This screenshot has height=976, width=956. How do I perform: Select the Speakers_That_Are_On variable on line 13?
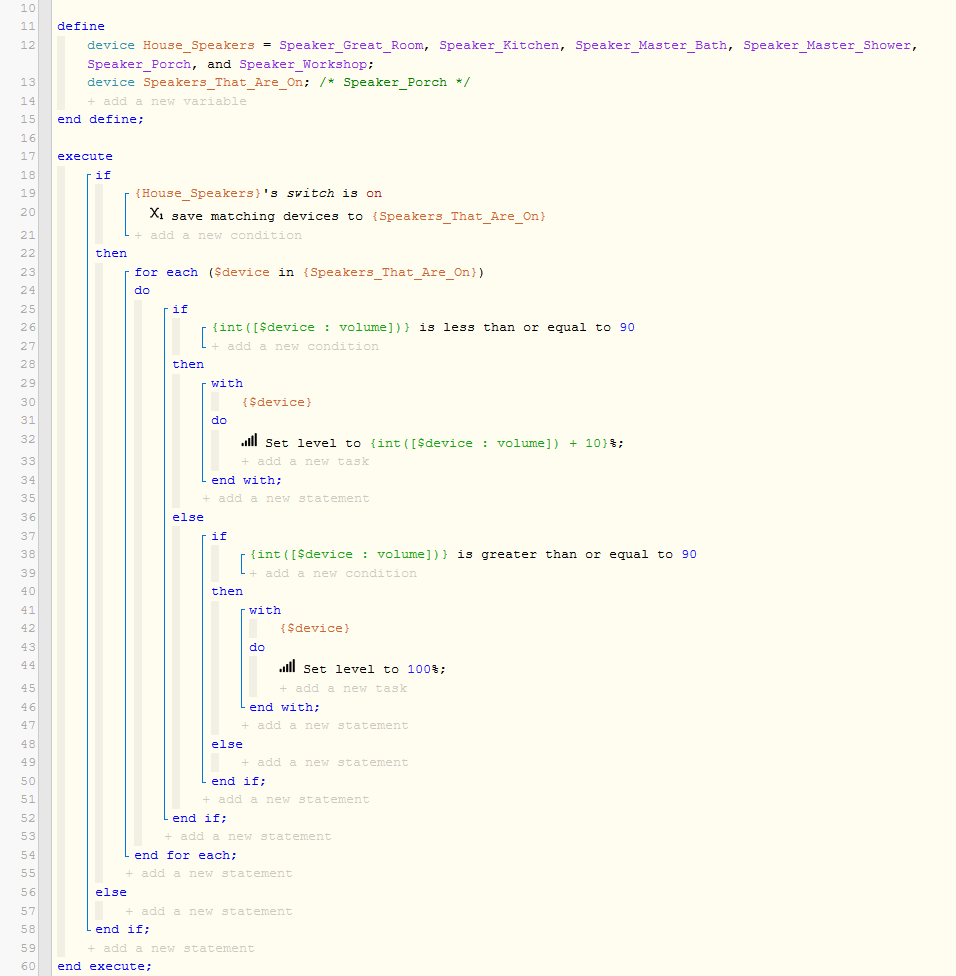pos(223,82)
